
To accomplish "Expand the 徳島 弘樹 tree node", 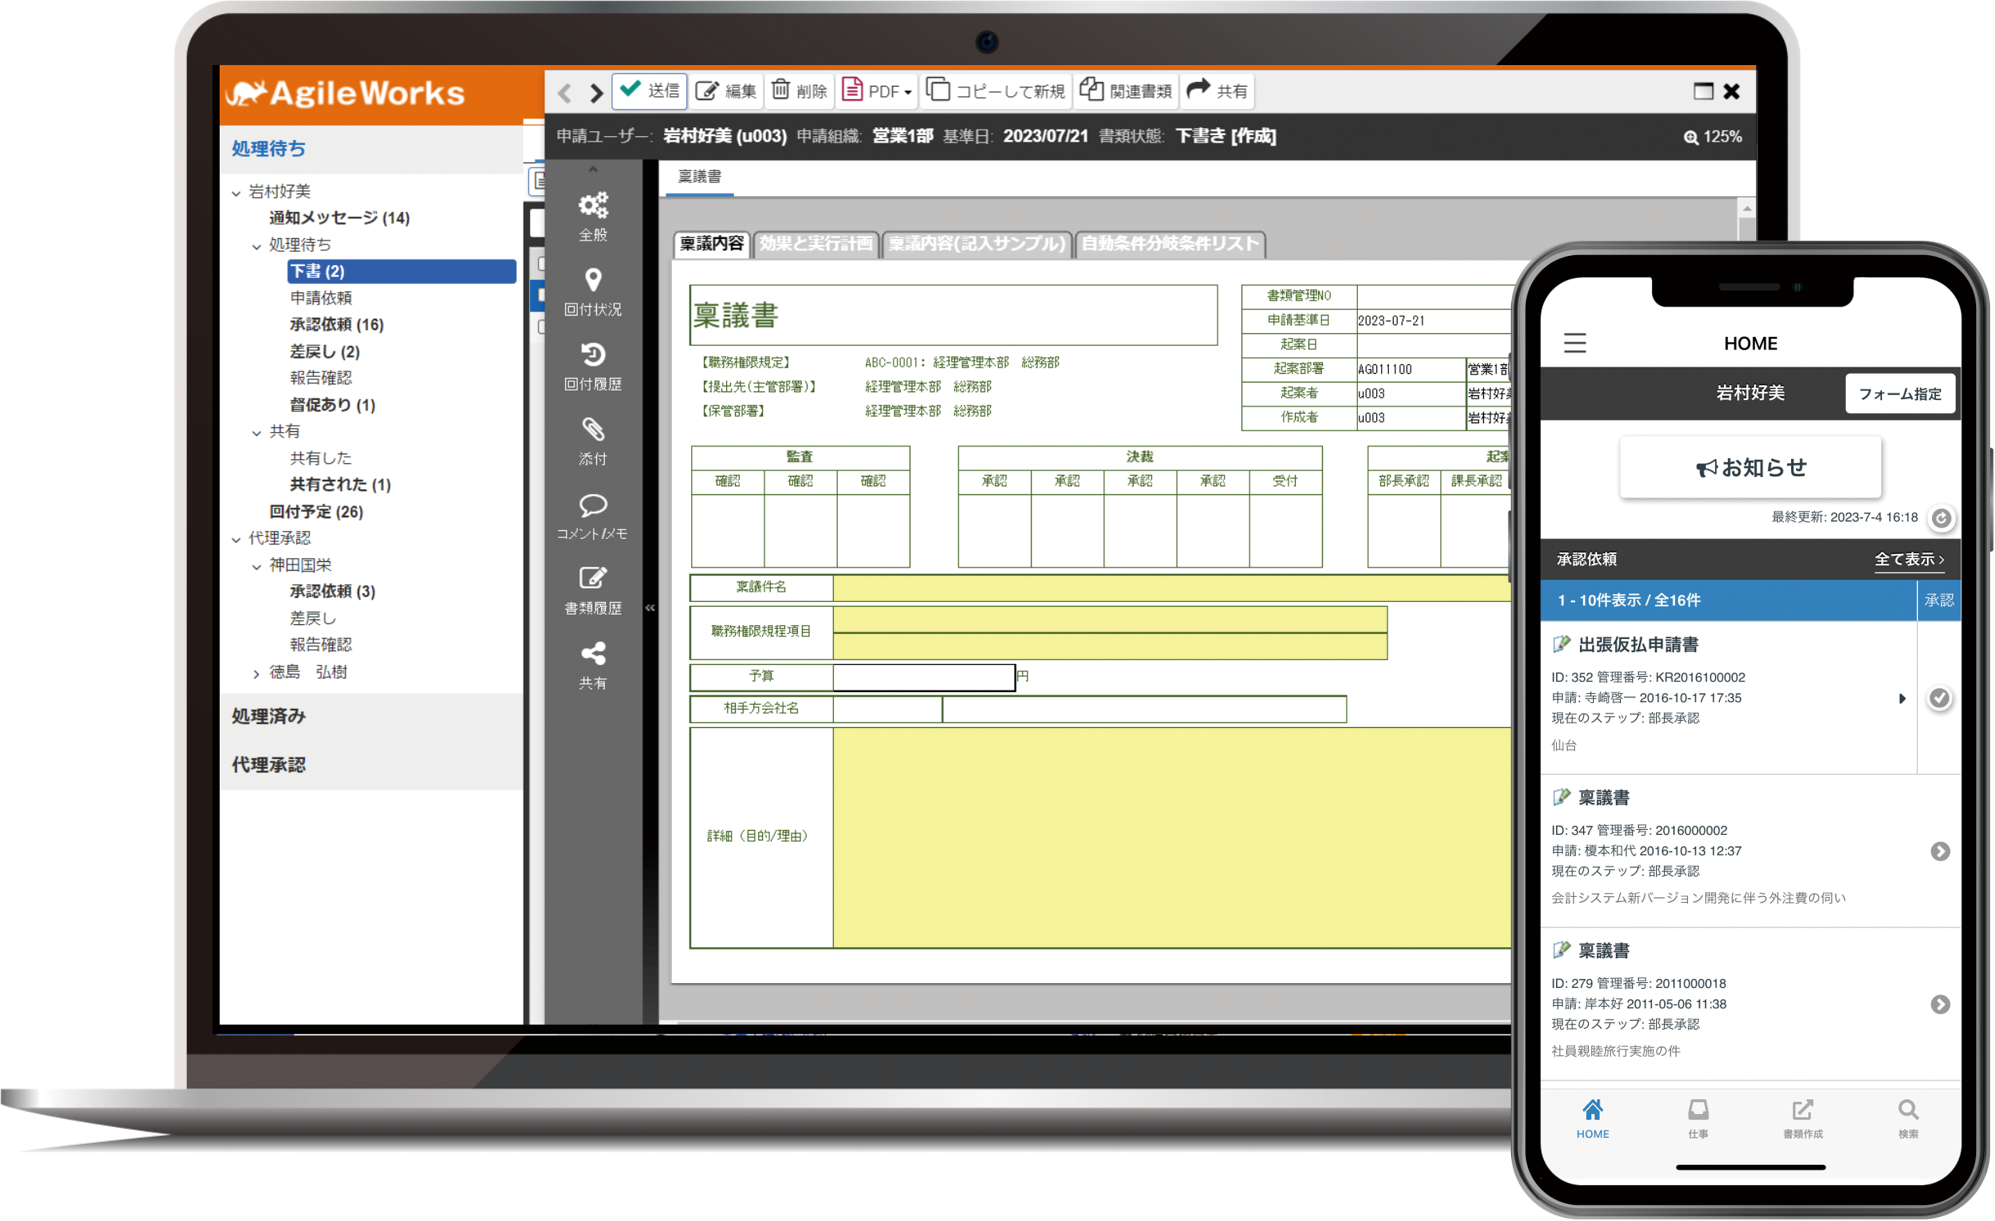I will tap(258, 671).
